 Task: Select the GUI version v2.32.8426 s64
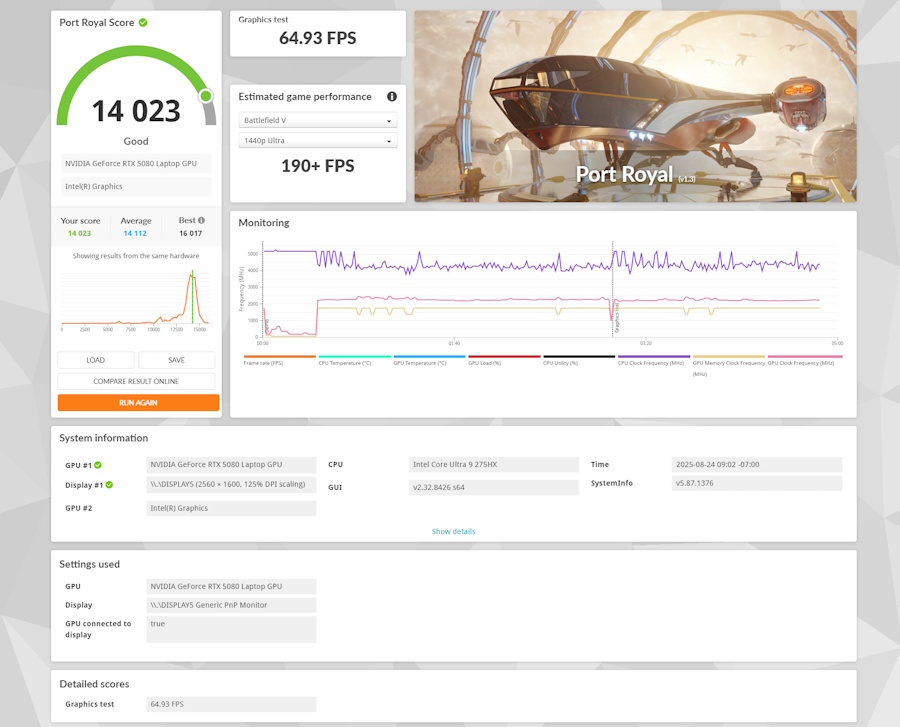click(494, 487)
